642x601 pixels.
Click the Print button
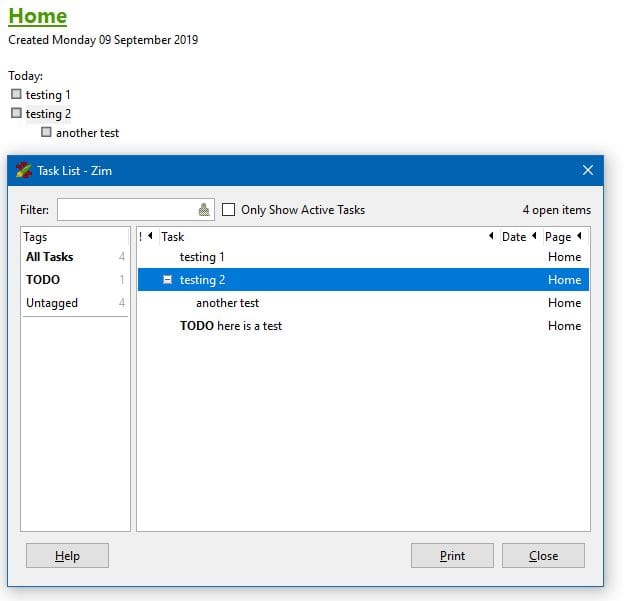[x=452, y=556]
